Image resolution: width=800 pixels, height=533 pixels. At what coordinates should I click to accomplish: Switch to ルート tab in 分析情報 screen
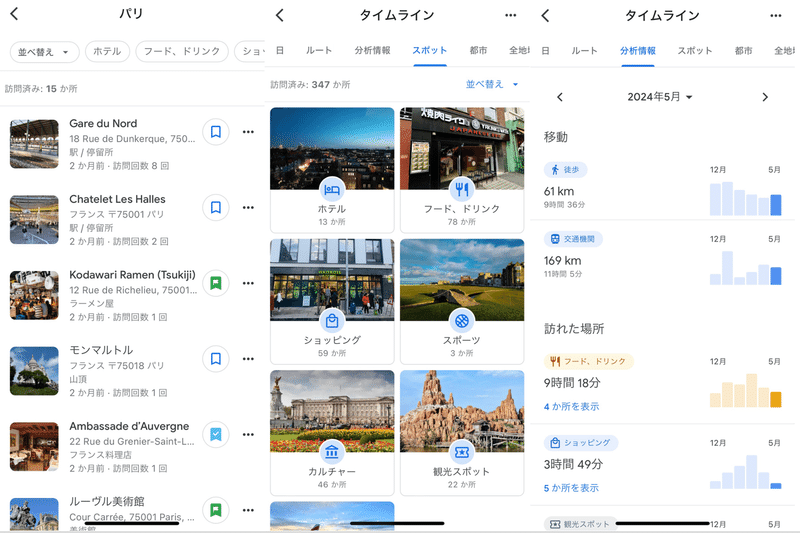pyautogui.click(x=584, y=50)
